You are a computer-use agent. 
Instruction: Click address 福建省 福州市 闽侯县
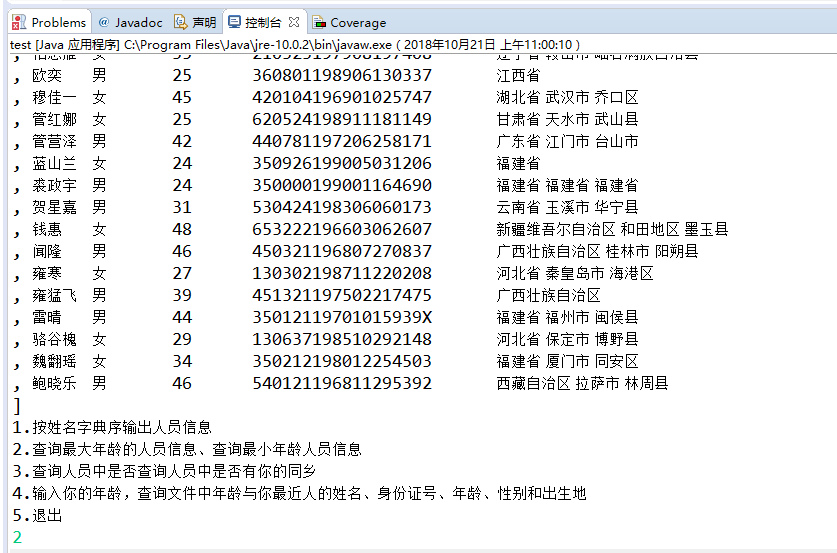[567, 317]
